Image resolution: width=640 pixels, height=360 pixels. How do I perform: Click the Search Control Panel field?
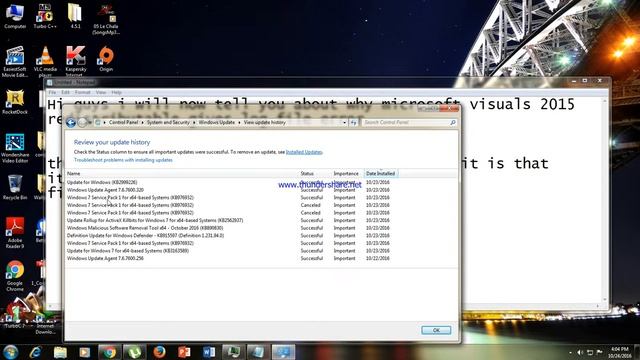pos(409,122)
